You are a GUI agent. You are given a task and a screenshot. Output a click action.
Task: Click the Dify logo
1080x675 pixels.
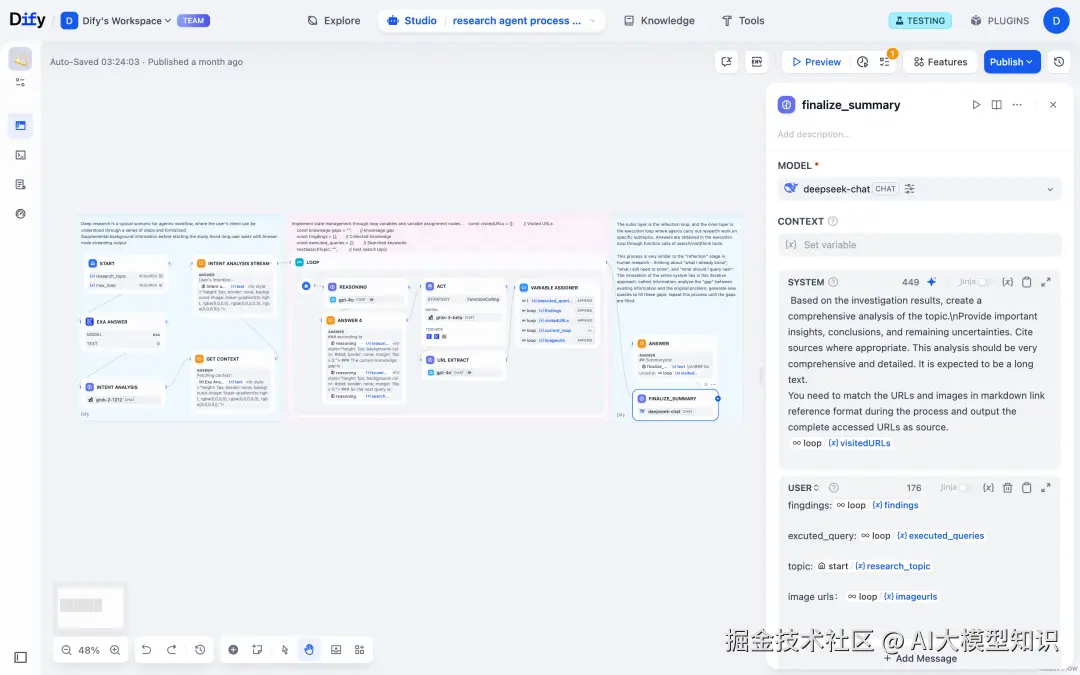[28, 20]
